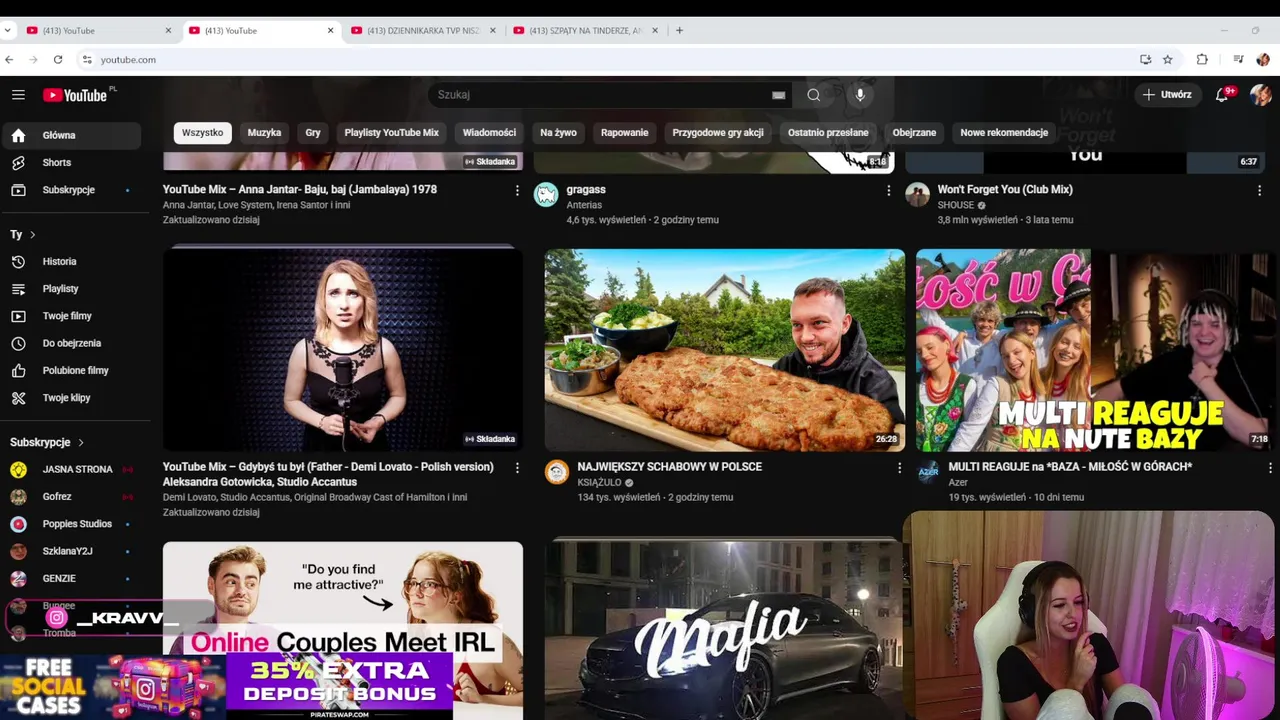Open JASNA STRONA subscription channel

coord(71,470)
